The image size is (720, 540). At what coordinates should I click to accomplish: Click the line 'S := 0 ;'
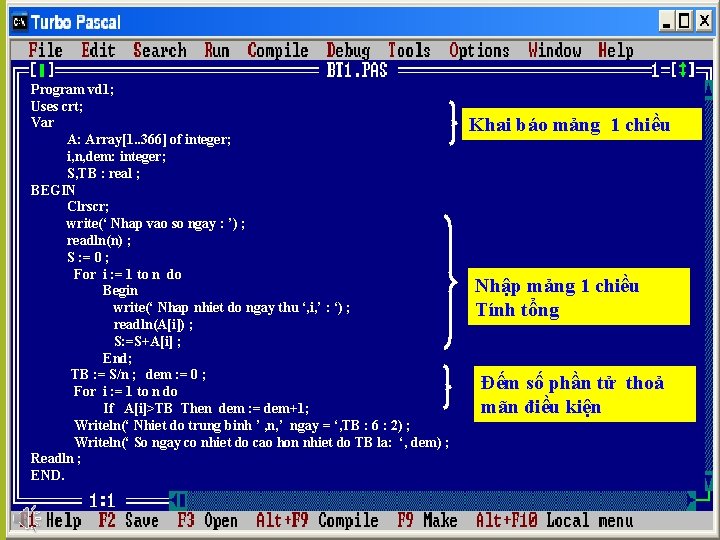click(x=88, y=257)
